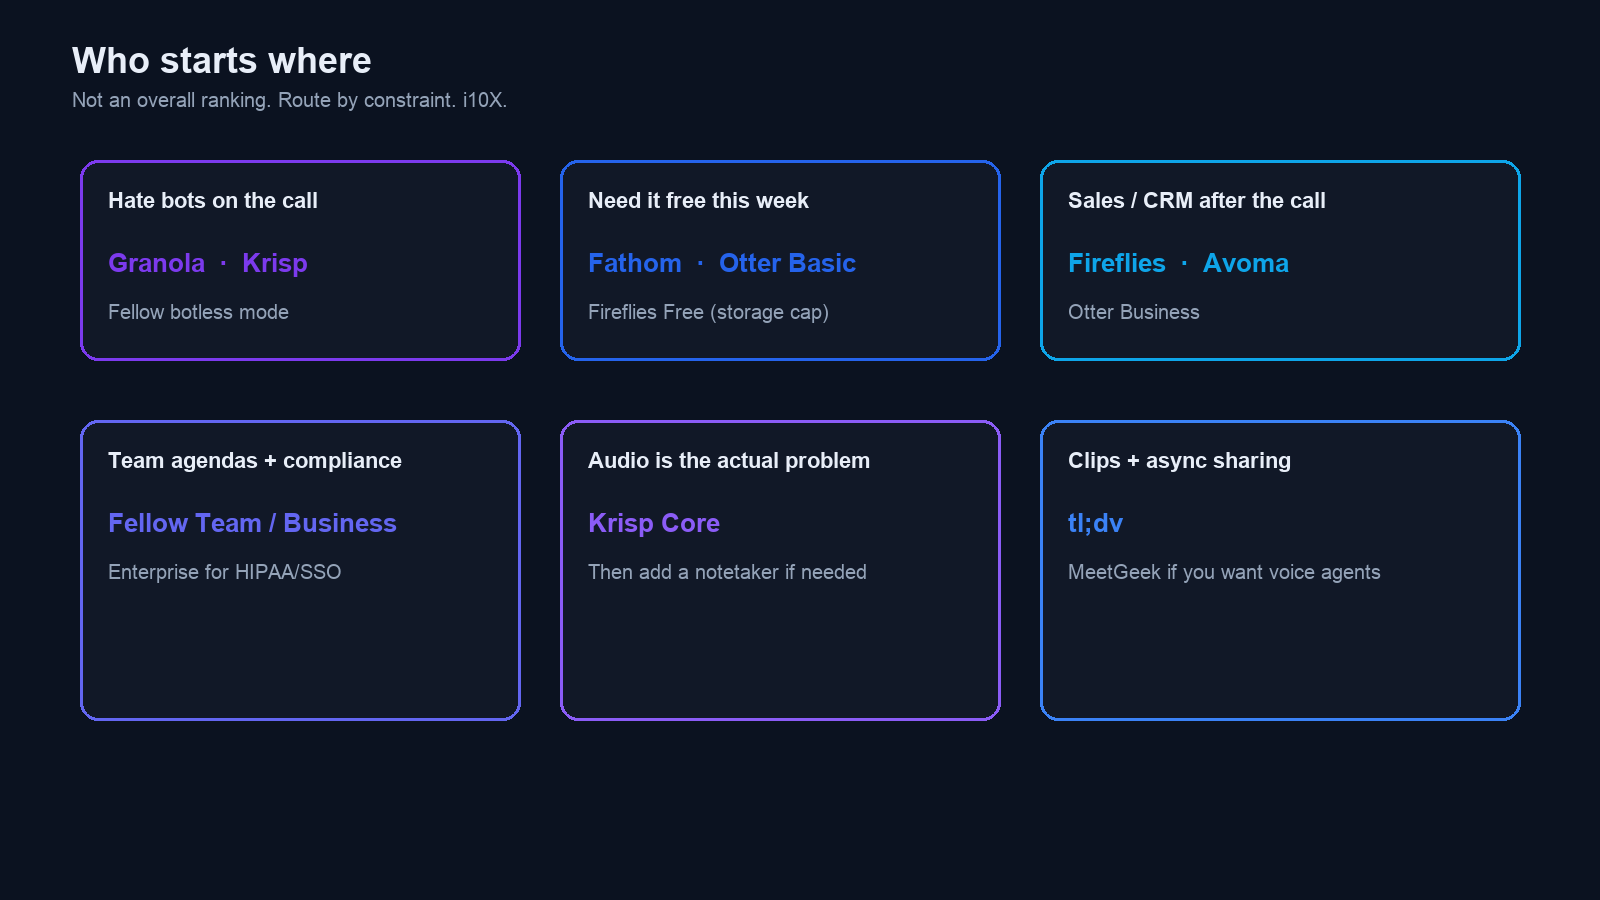Viewport: 1600px width, 900px height.
Task: Click the 'Krisp Core' name
Action: 653,523
